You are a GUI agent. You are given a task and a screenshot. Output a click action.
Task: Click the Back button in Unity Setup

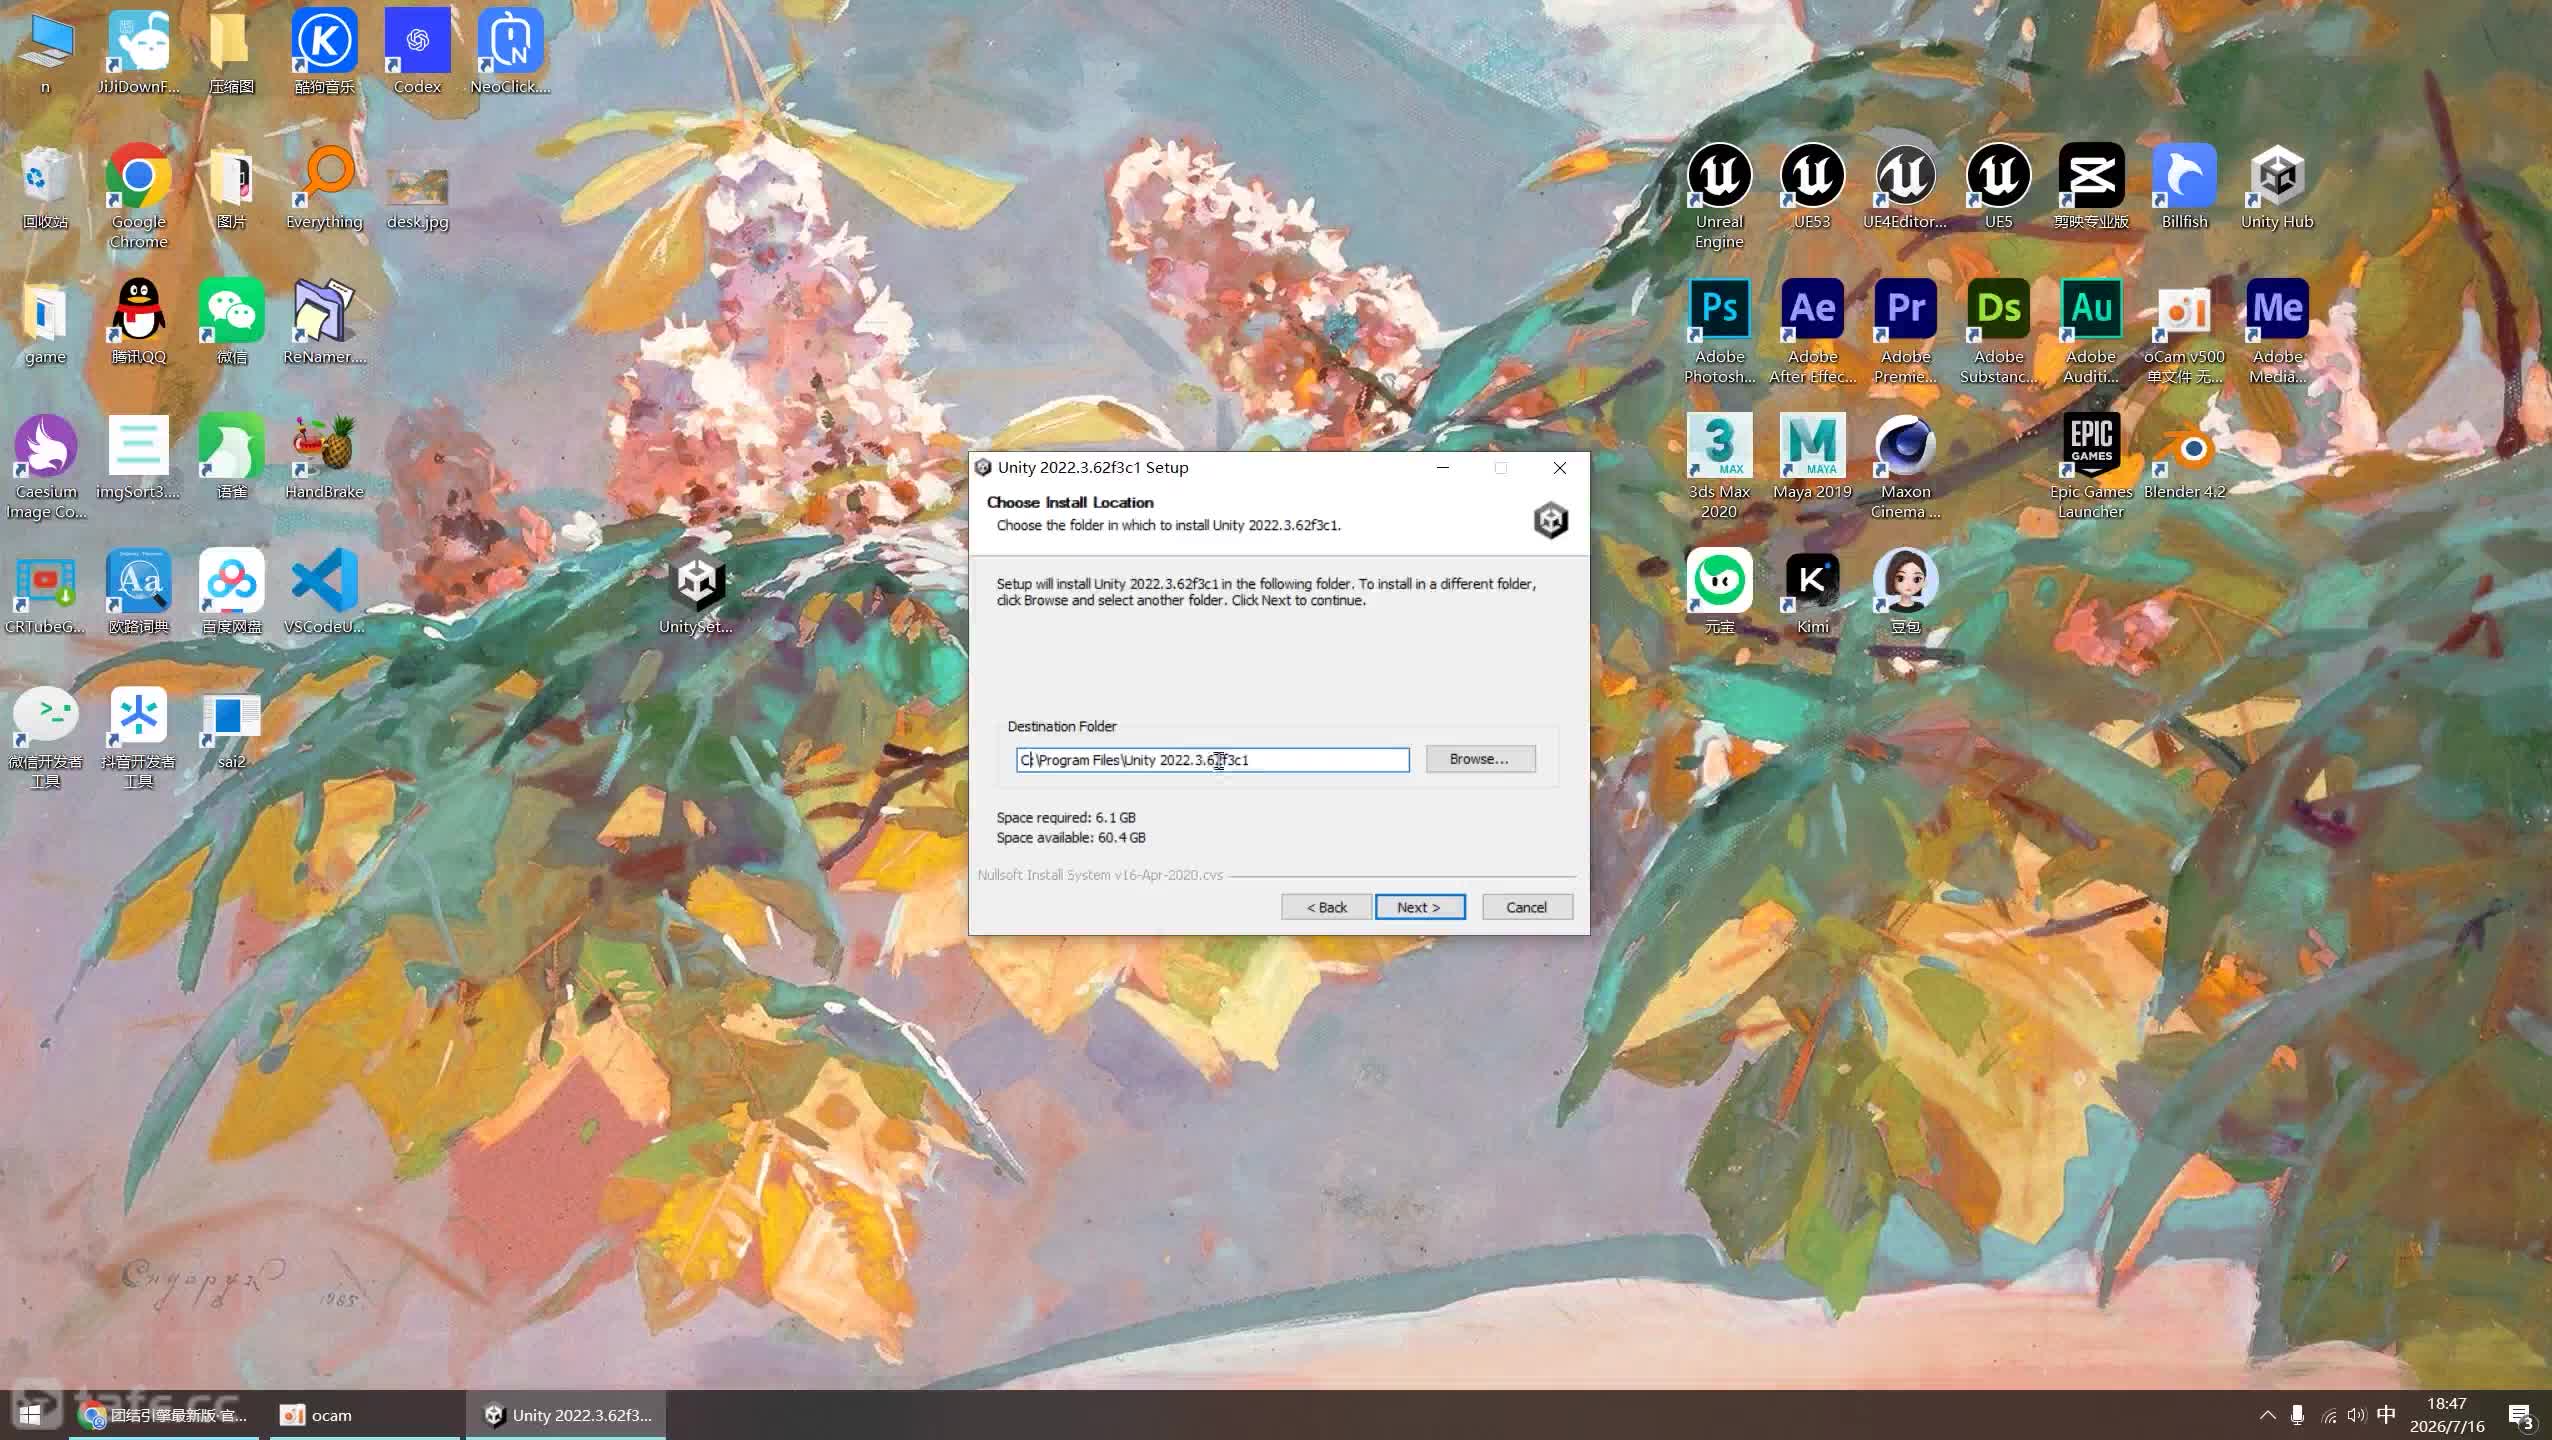click(1326, 907)
